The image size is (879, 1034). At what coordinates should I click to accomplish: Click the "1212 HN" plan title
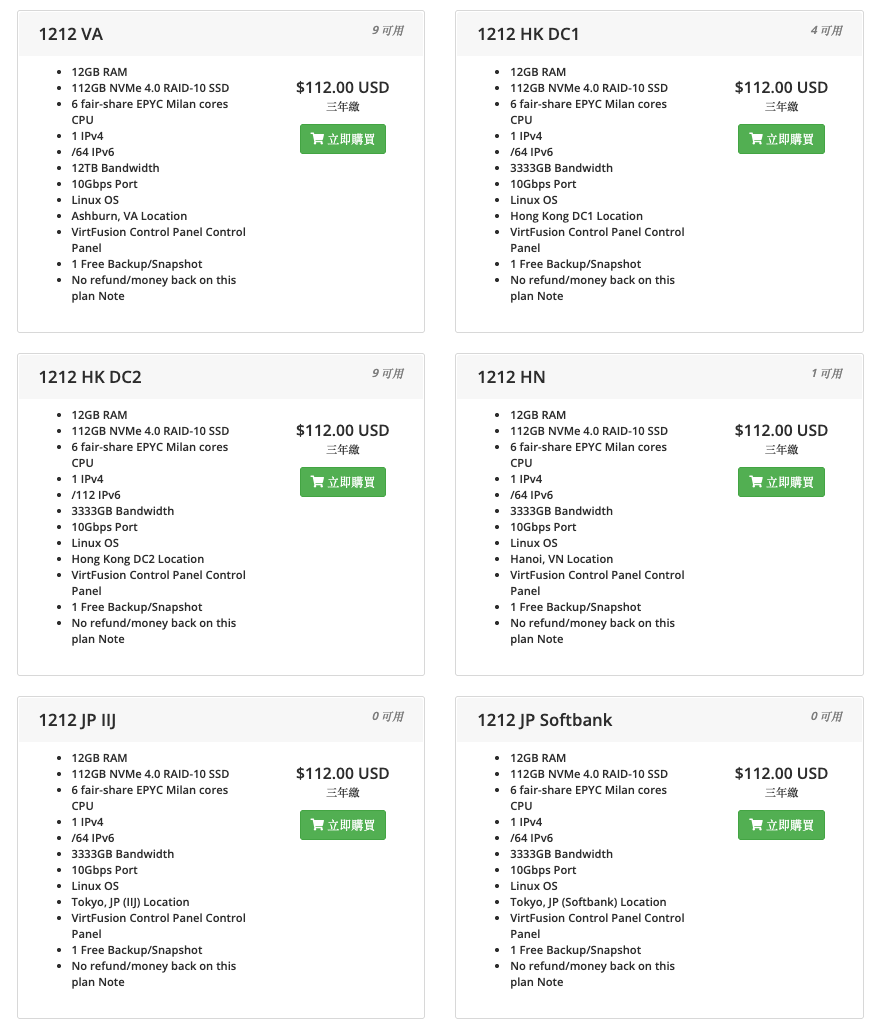pyautogui.click(x=511, y=377)
